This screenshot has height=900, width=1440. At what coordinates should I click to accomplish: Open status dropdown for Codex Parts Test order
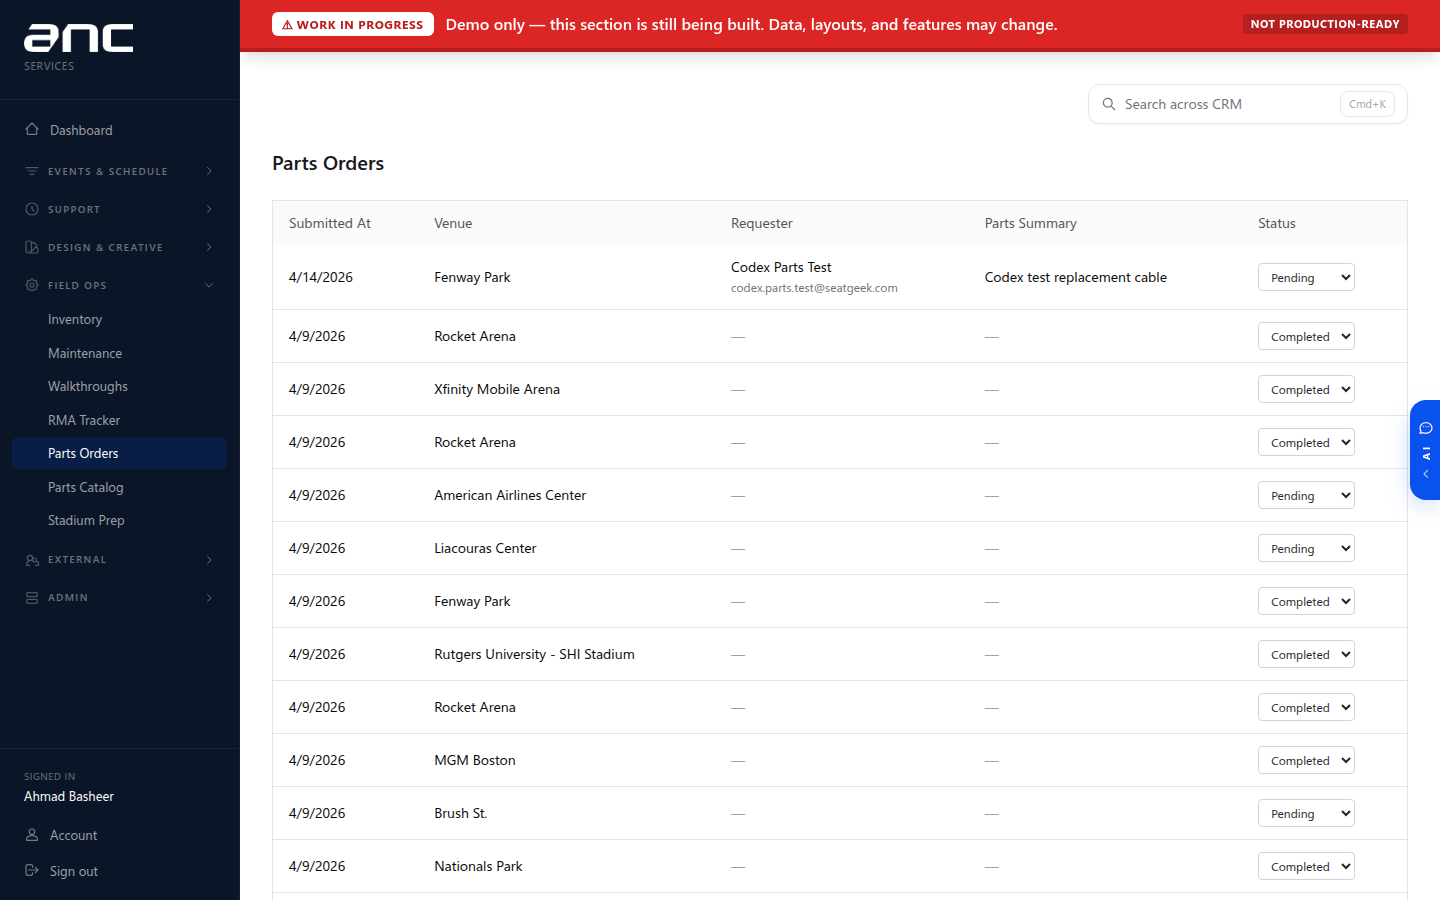(x=1306, y=277)
